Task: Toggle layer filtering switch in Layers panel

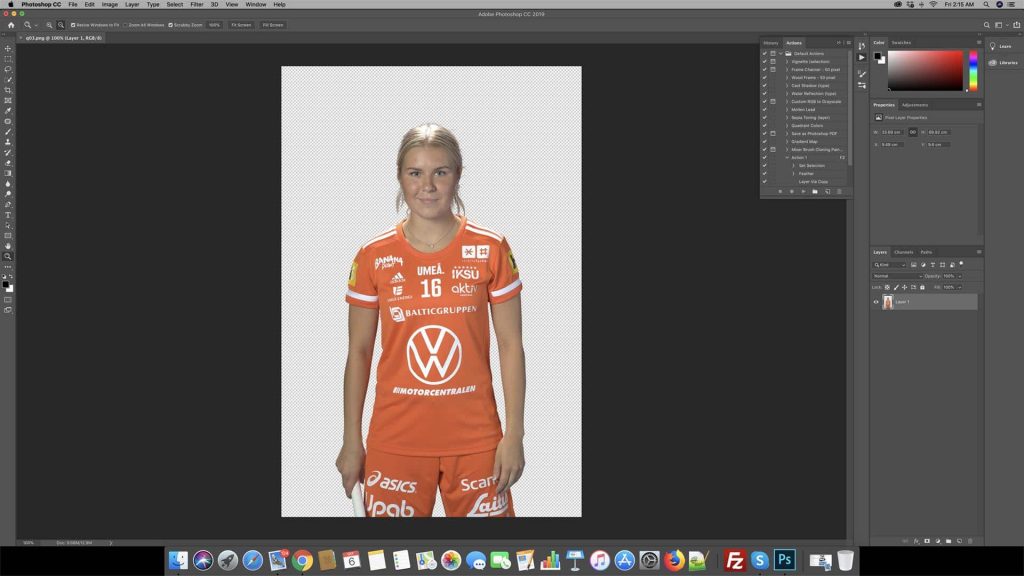Action: pyautogui.click(x=961, y=264)
